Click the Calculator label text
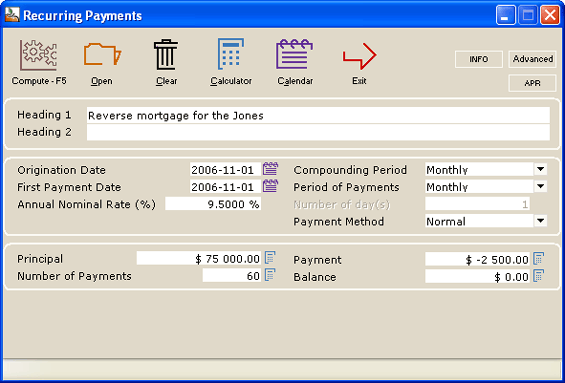The width and height of the screenshot is (565, 383). [x=231, y=81]
